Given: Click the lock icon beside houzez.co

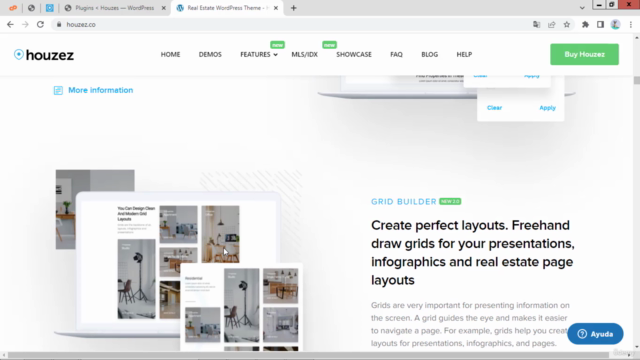Looking at the screenshot, I should [59, 24].
